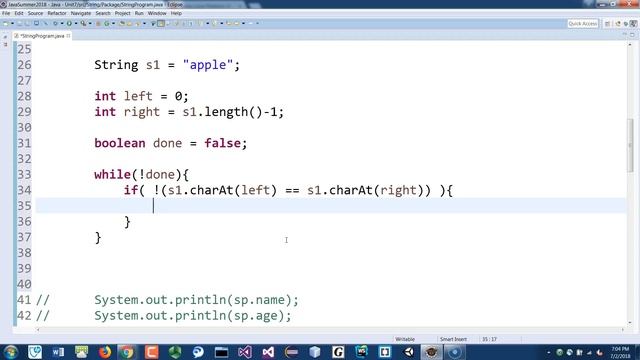Open the orange Camtasia taskbar icon

tap(151, 352)
